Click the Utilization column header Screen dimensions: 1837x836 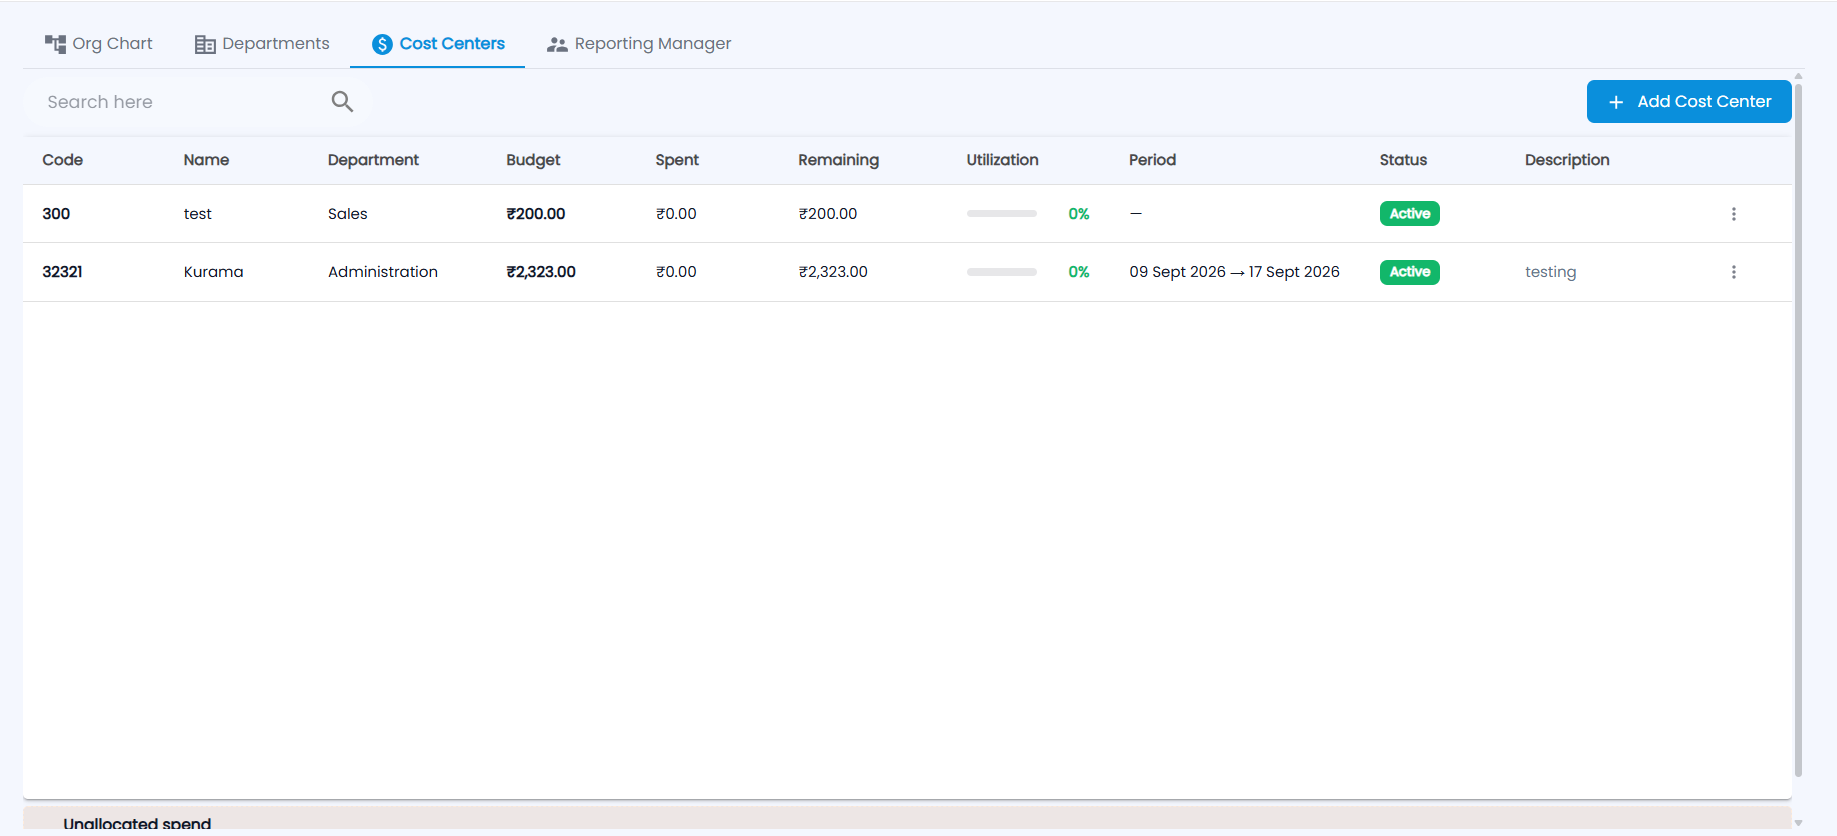[x=1002, y=160]
